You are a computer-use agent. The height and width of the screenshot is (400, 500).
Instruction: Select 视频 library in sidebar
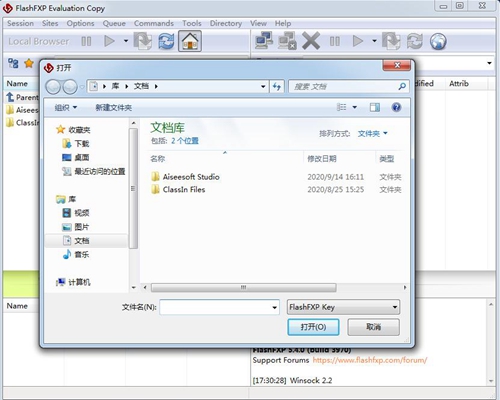pyautogui.click(x=76, y=213)
